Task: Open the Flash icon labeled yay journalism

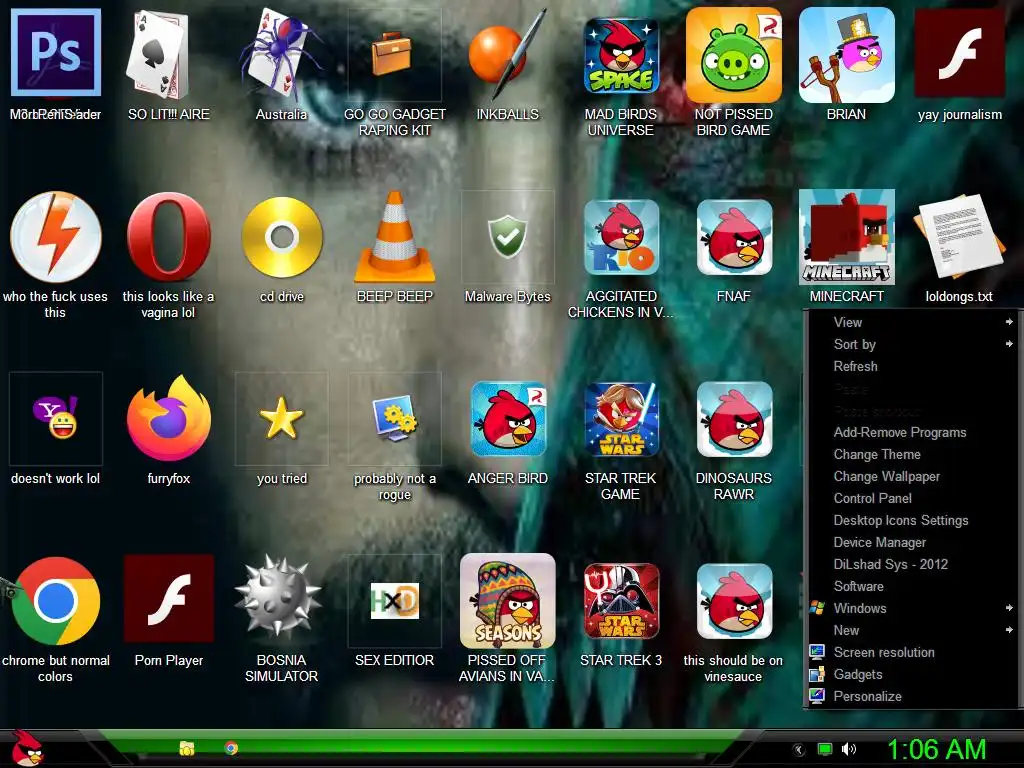Action: [x=959, y=52]
